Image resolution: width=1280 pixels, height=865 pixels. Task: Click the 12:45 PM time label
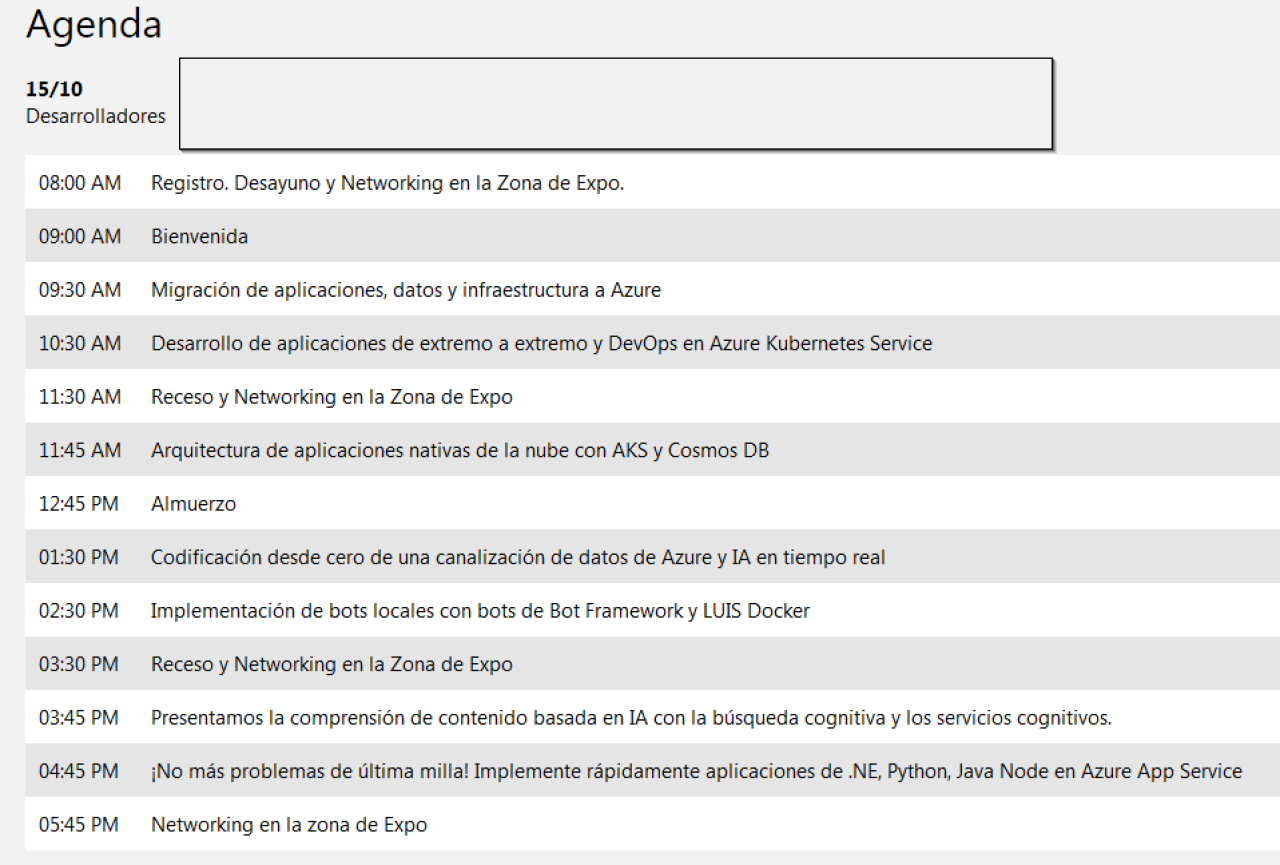(x=79, y=504)
